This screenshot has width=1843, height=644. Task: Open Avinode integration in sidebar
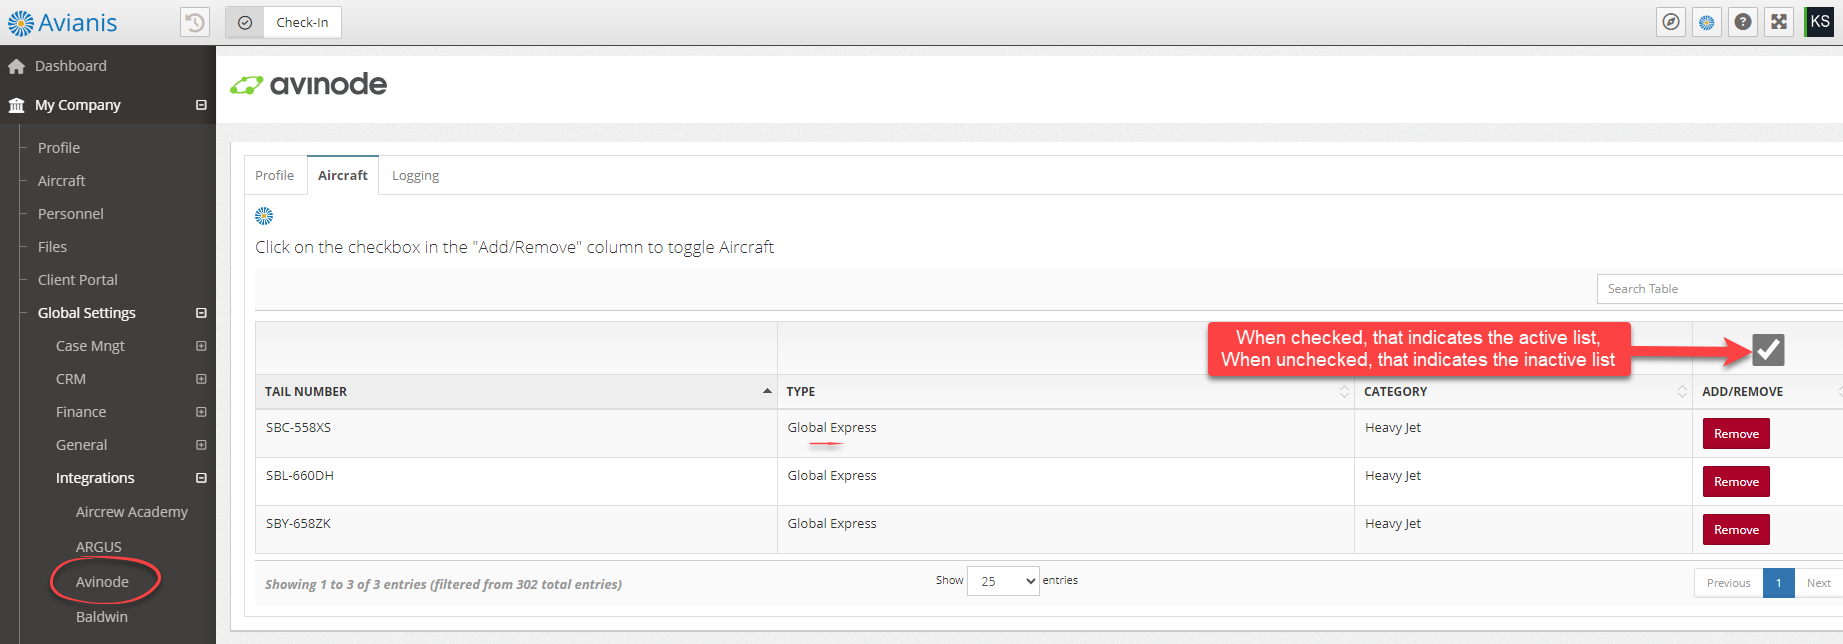(x=102, y=582)
